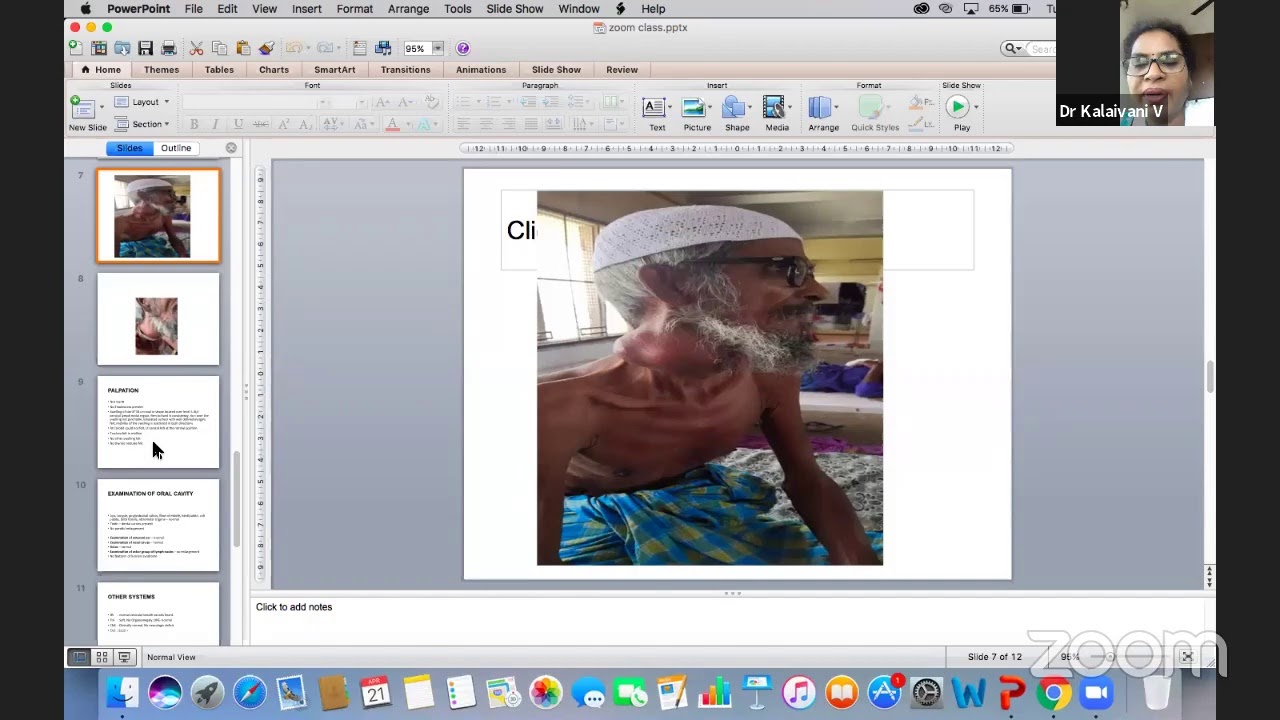Select the Cut scissors icon
This screenshot has width=1280, height=720.
pos(196,48)
